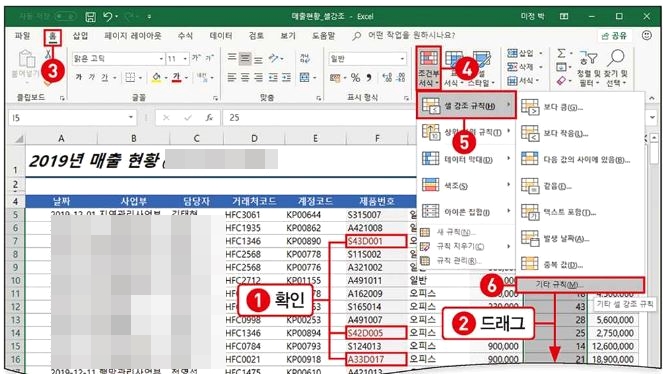Switch to the Insert (삽입) ribbon tab
The image size is (669, 374).
pyautogui.click(x=81, y=36)
